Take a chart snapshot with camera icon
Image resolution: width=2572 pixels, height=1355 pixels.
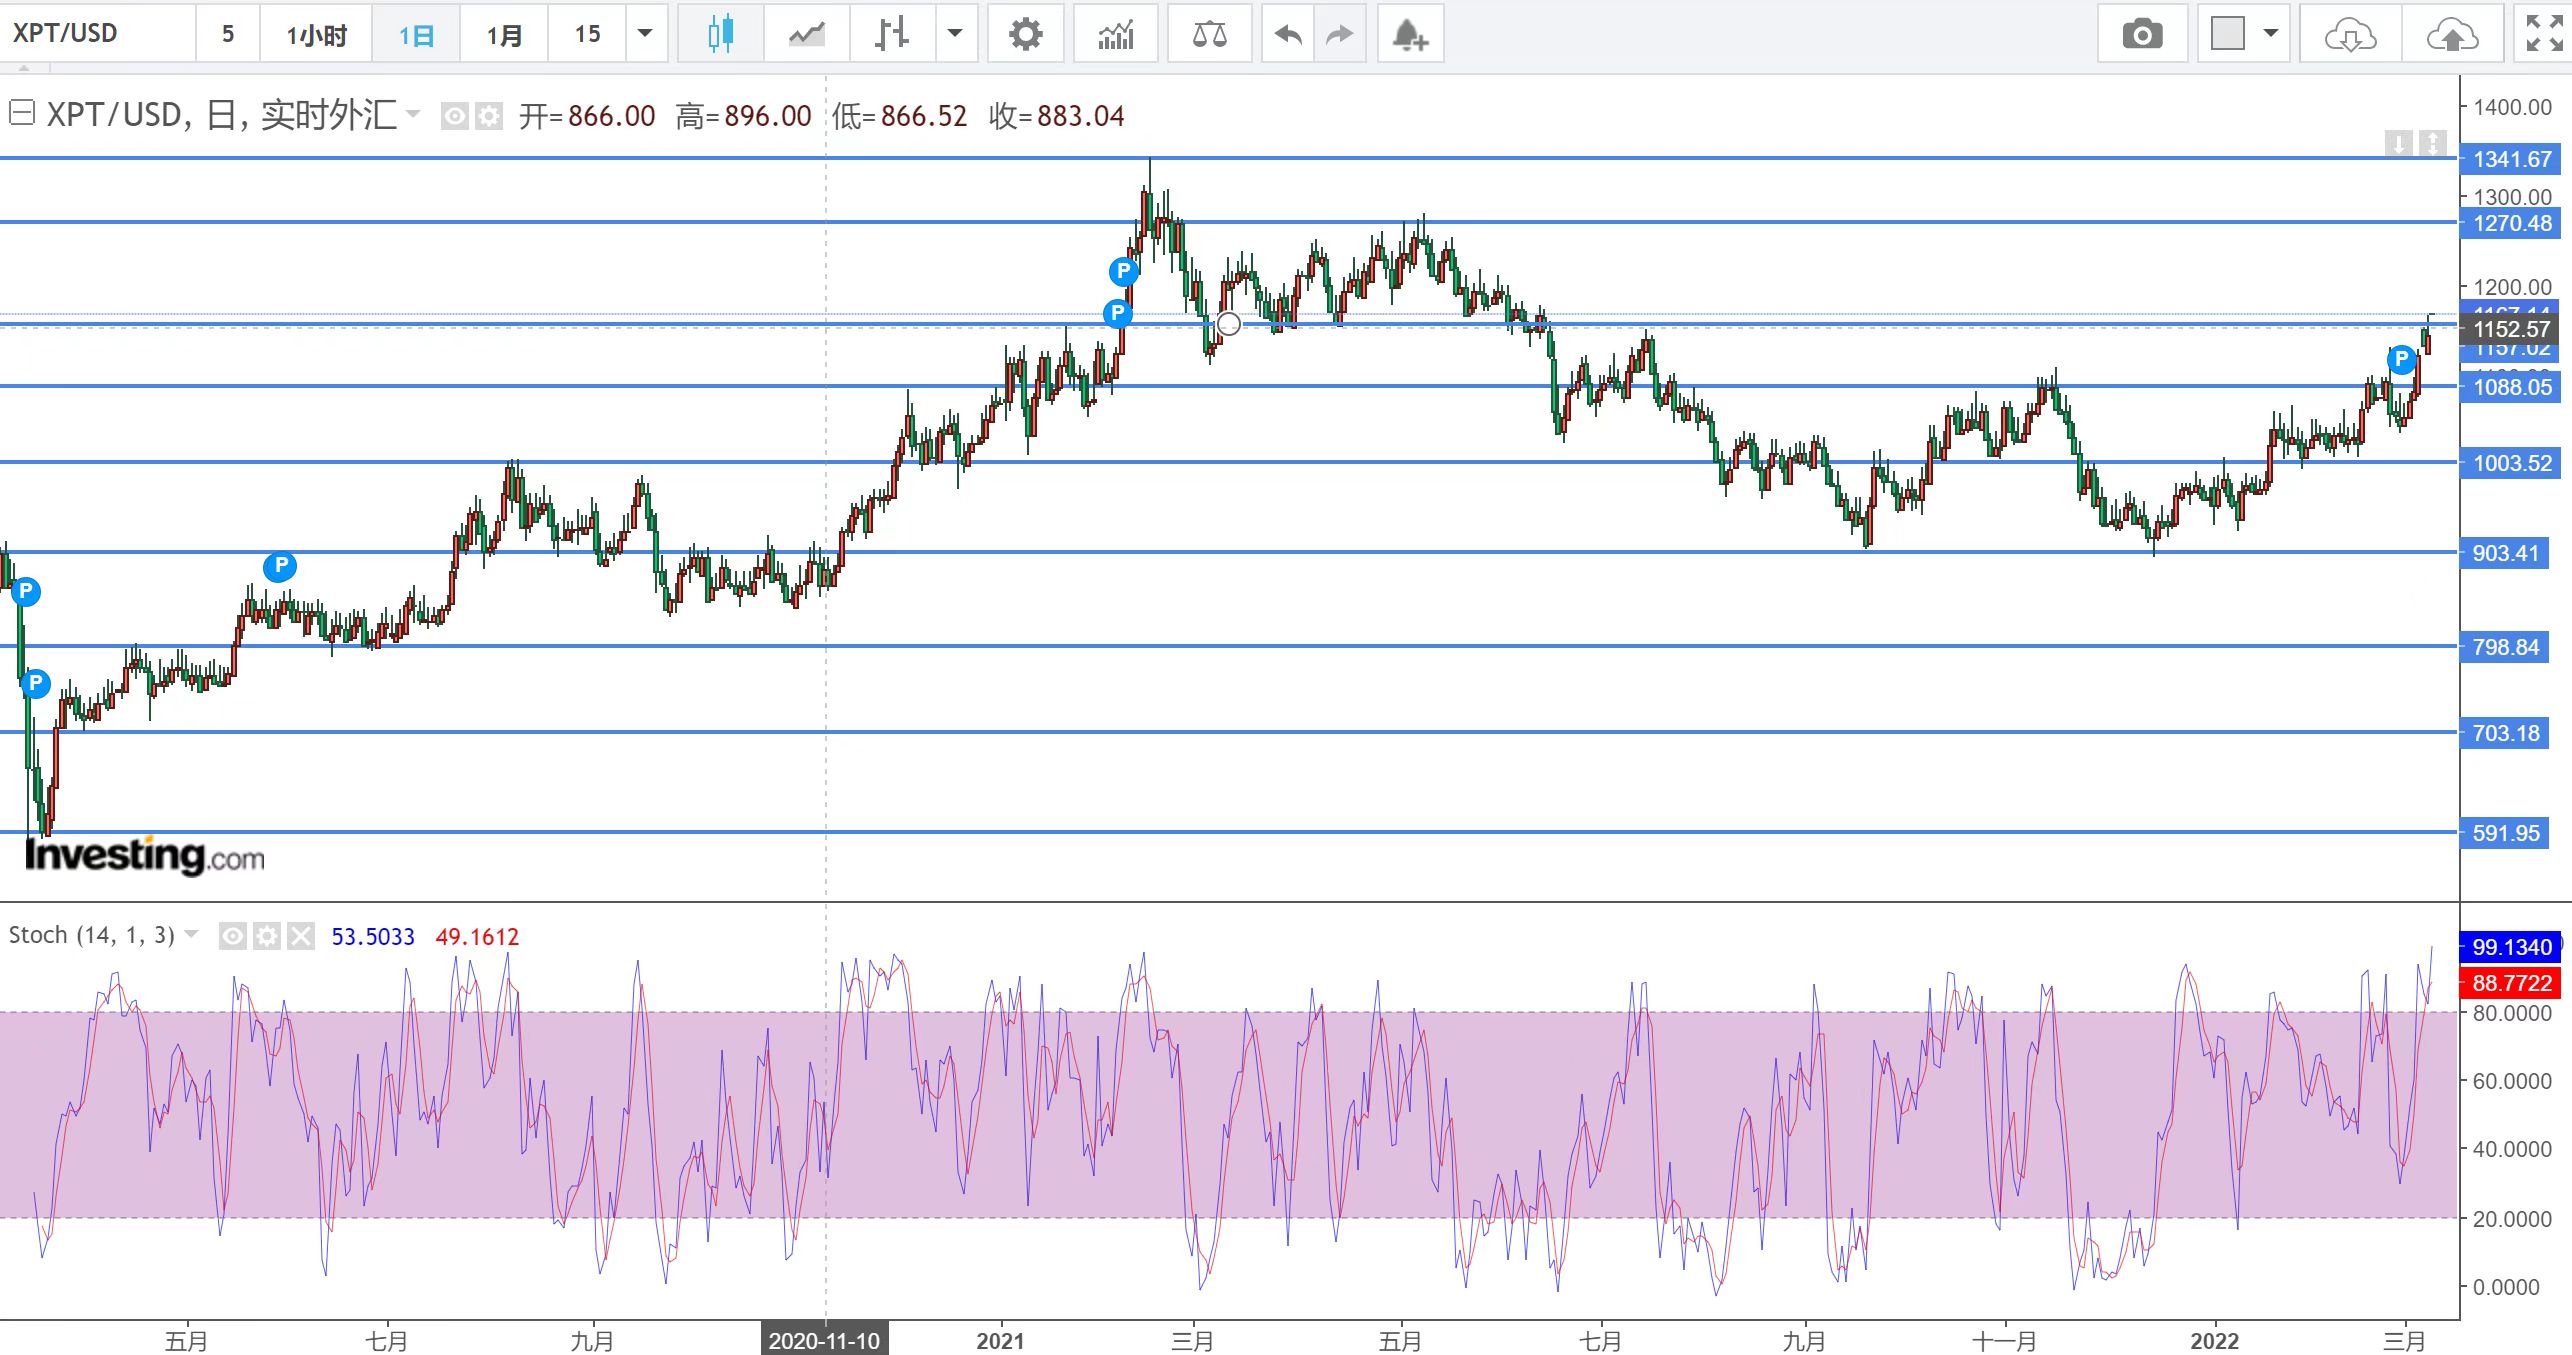tap(2142, 34)
